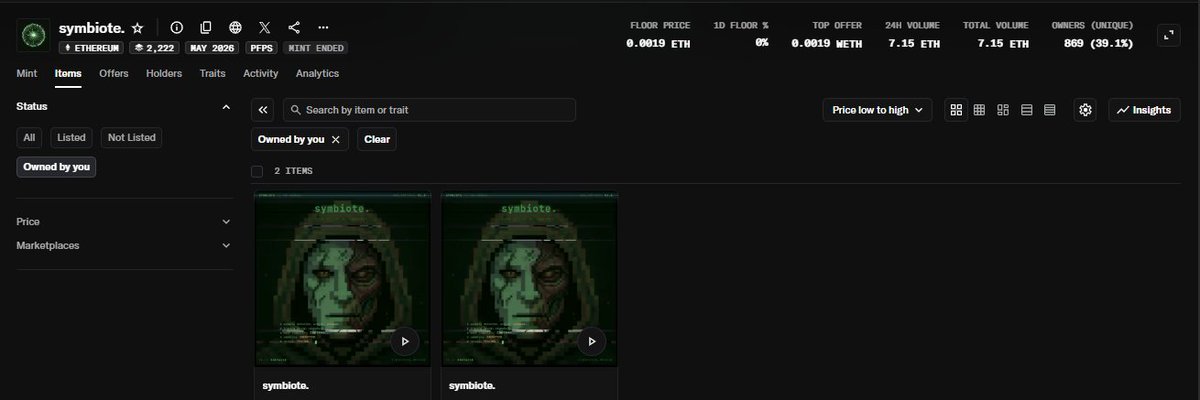The image size is (1200, 400).
Task: Select the 'Listed' status filter
Action: [72, 138]
